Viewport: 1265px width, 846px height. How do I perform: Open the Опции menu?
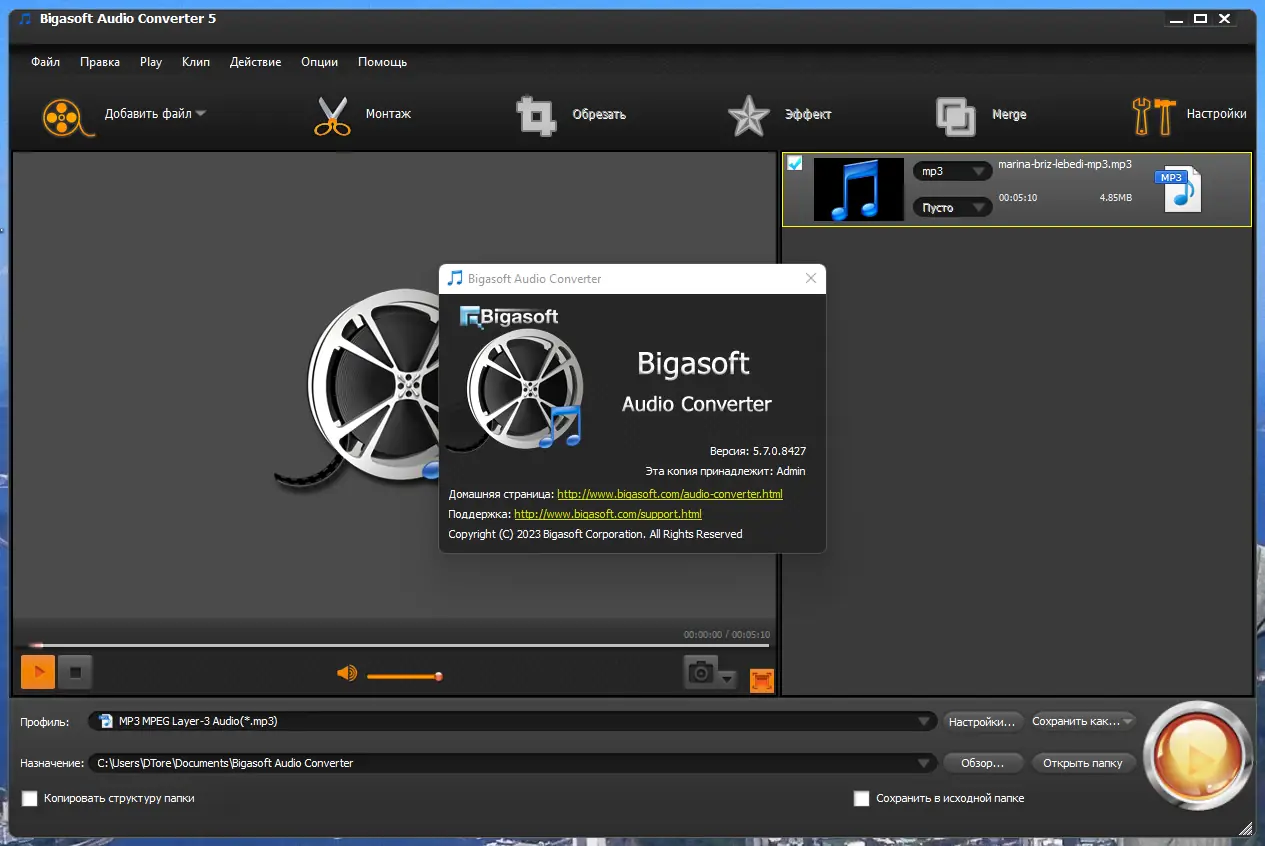[x=319, y=62]
